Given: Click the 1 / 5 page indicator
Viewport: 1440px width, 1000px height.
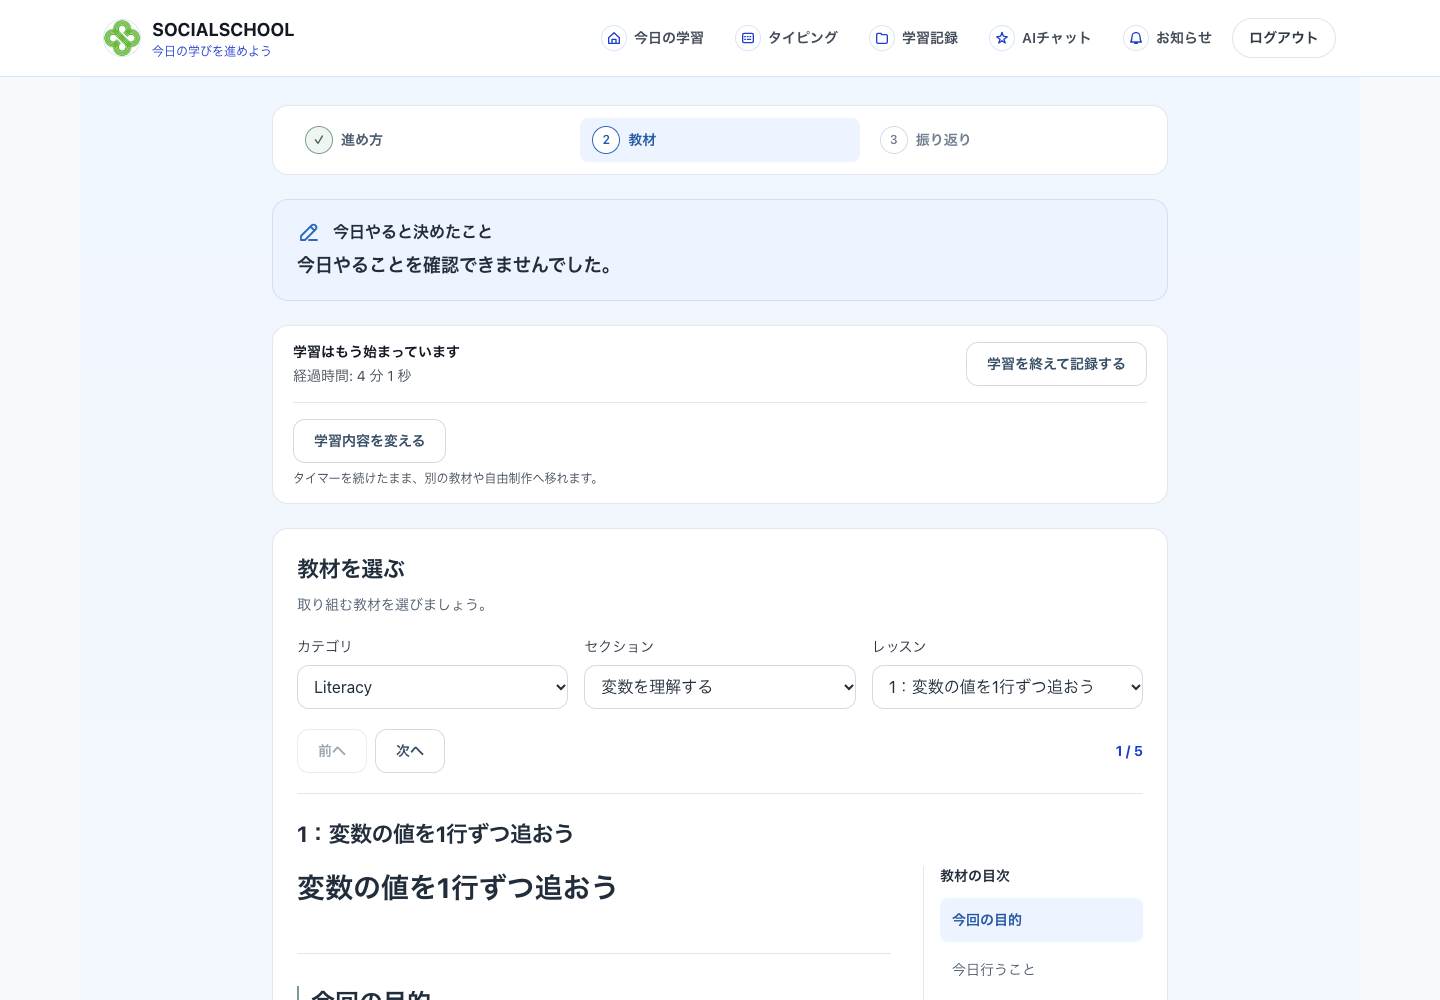Looking at the screenshot, I should pos(1129,751).
